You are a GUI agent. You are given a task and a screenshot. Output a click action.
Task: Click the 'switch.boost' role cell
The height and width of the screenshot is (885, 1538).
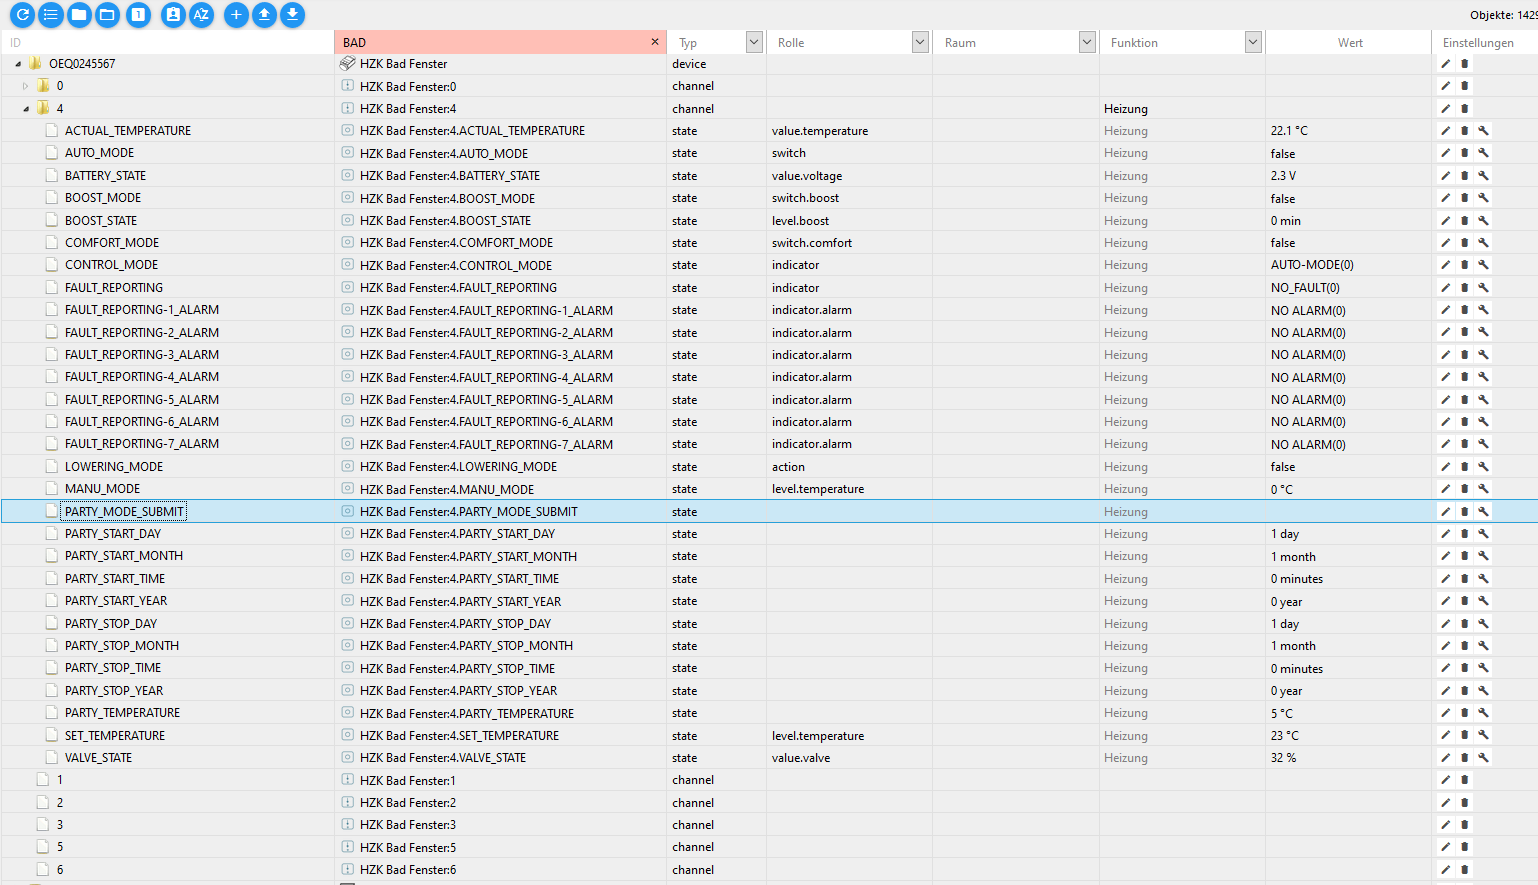[805, 198]
